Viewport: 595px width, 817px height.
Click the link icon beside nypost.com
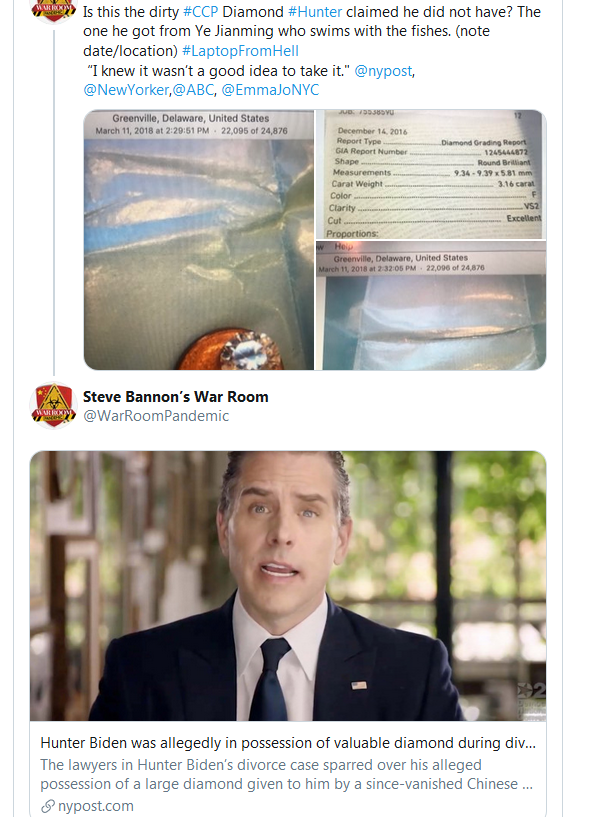tap(47, 806)
